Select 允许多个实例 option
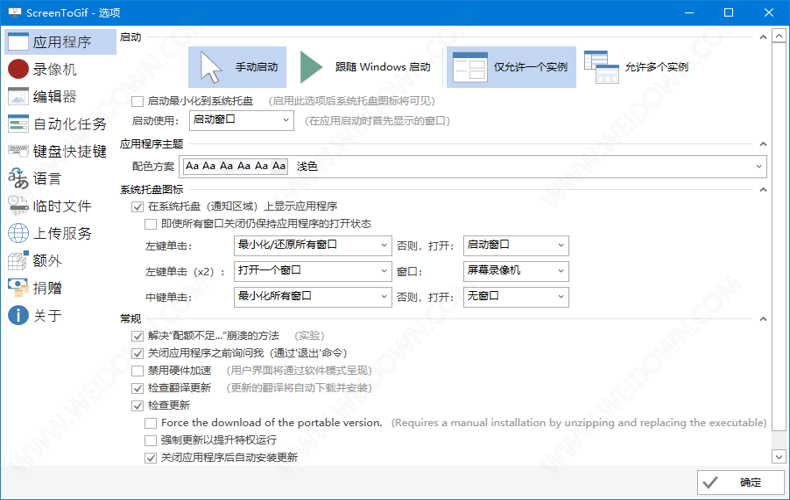 coord(638,67)
